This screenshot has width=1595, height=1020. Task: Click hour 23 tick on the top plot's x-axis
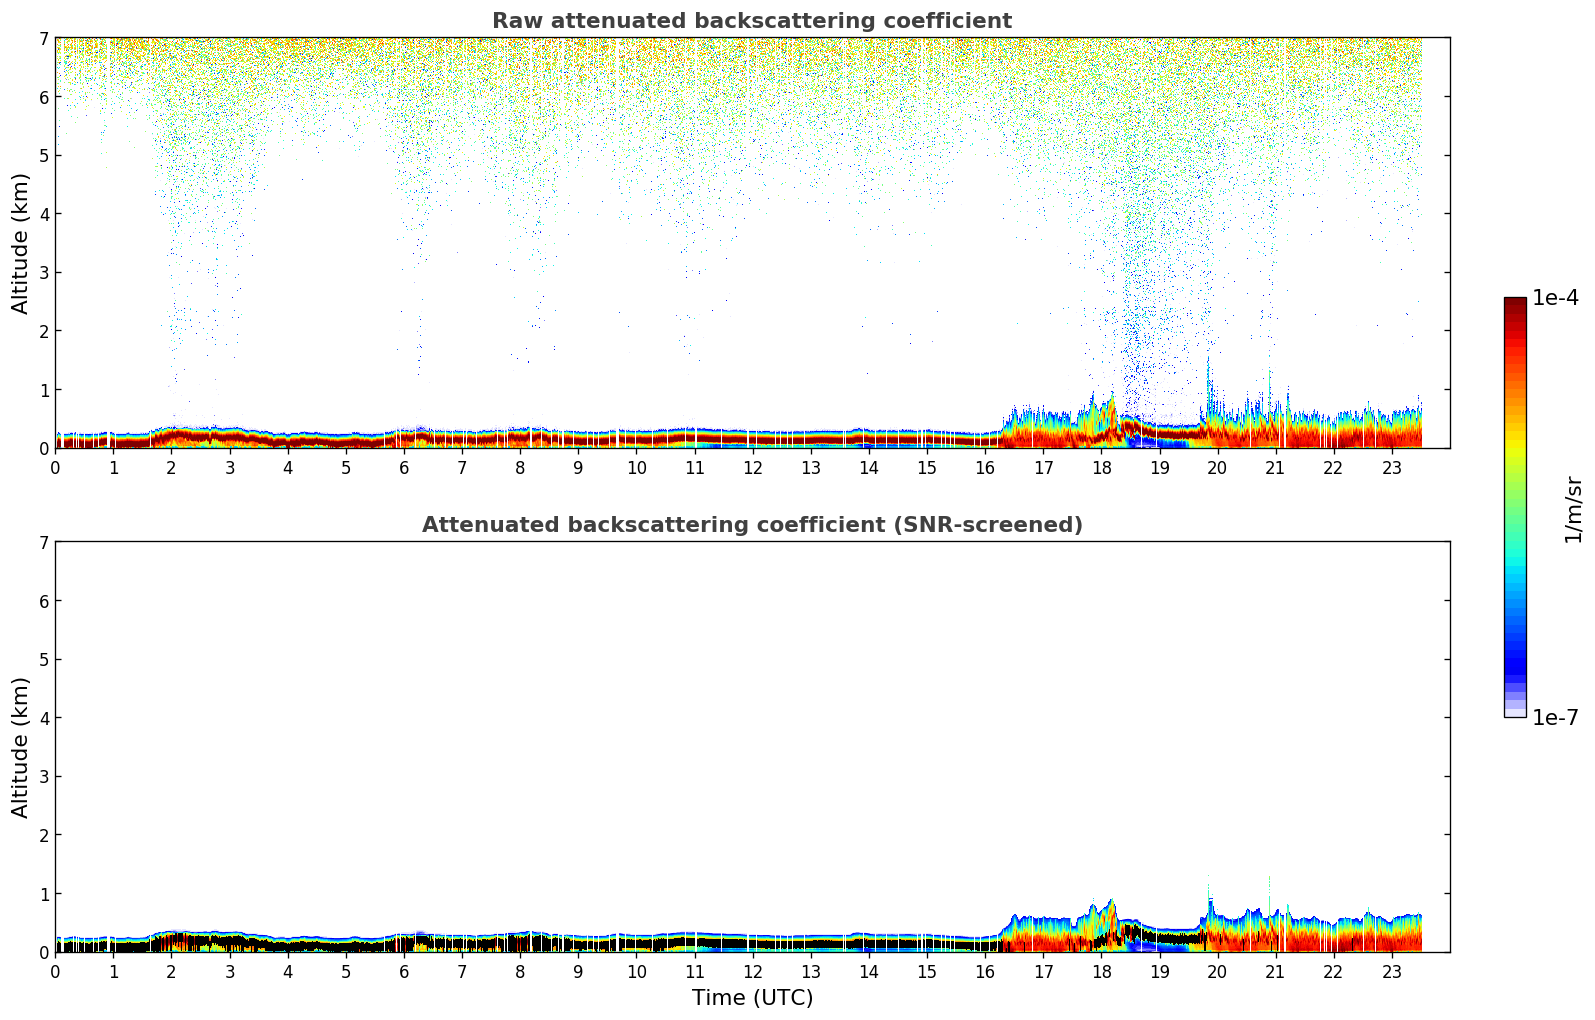tap(1391, 467)
